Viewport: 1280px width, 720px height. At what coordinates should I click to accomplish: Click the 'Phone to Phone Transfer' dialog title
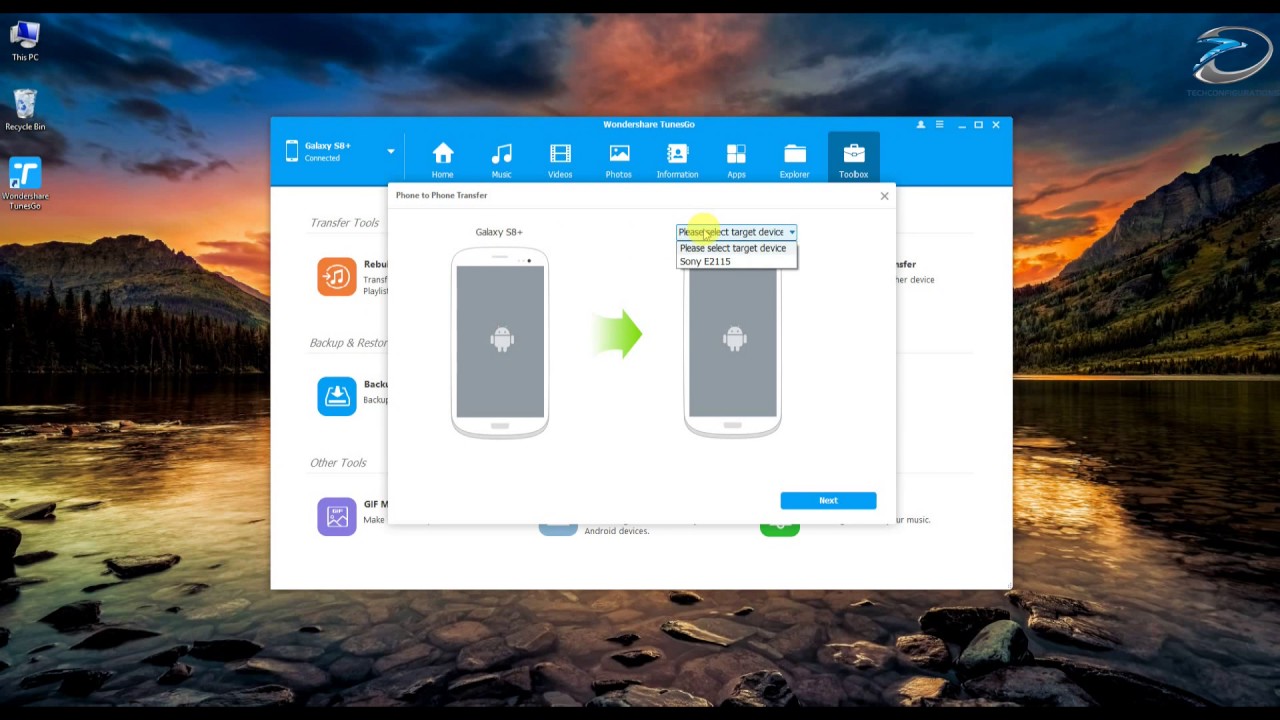pos(442,195)
